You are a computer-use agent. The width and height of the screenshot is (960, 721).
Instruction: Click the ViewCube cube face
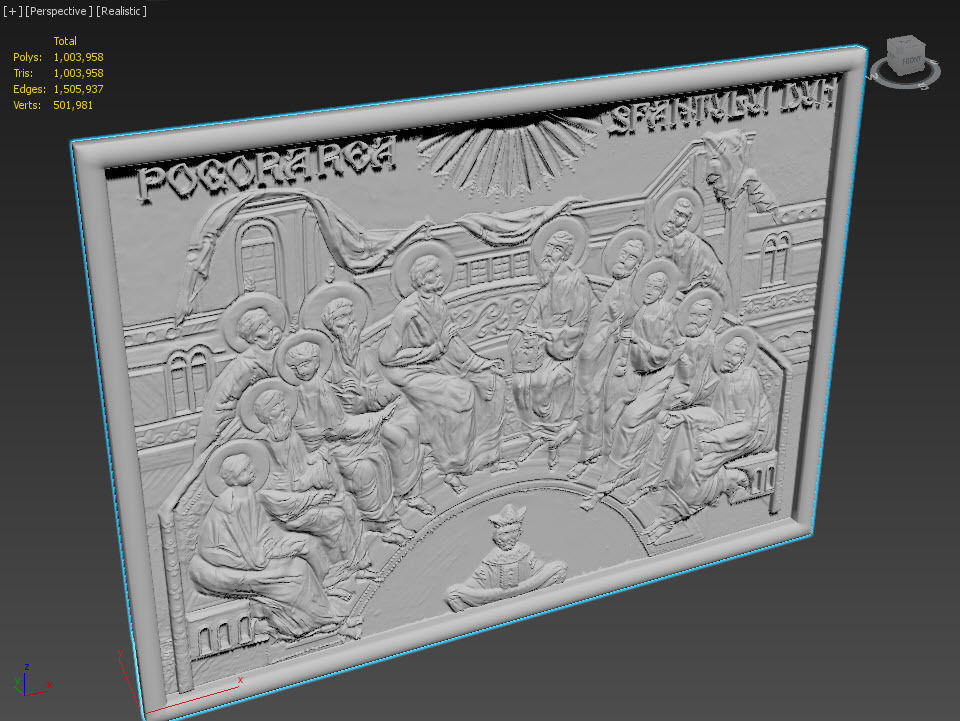(x=907, y=56)
